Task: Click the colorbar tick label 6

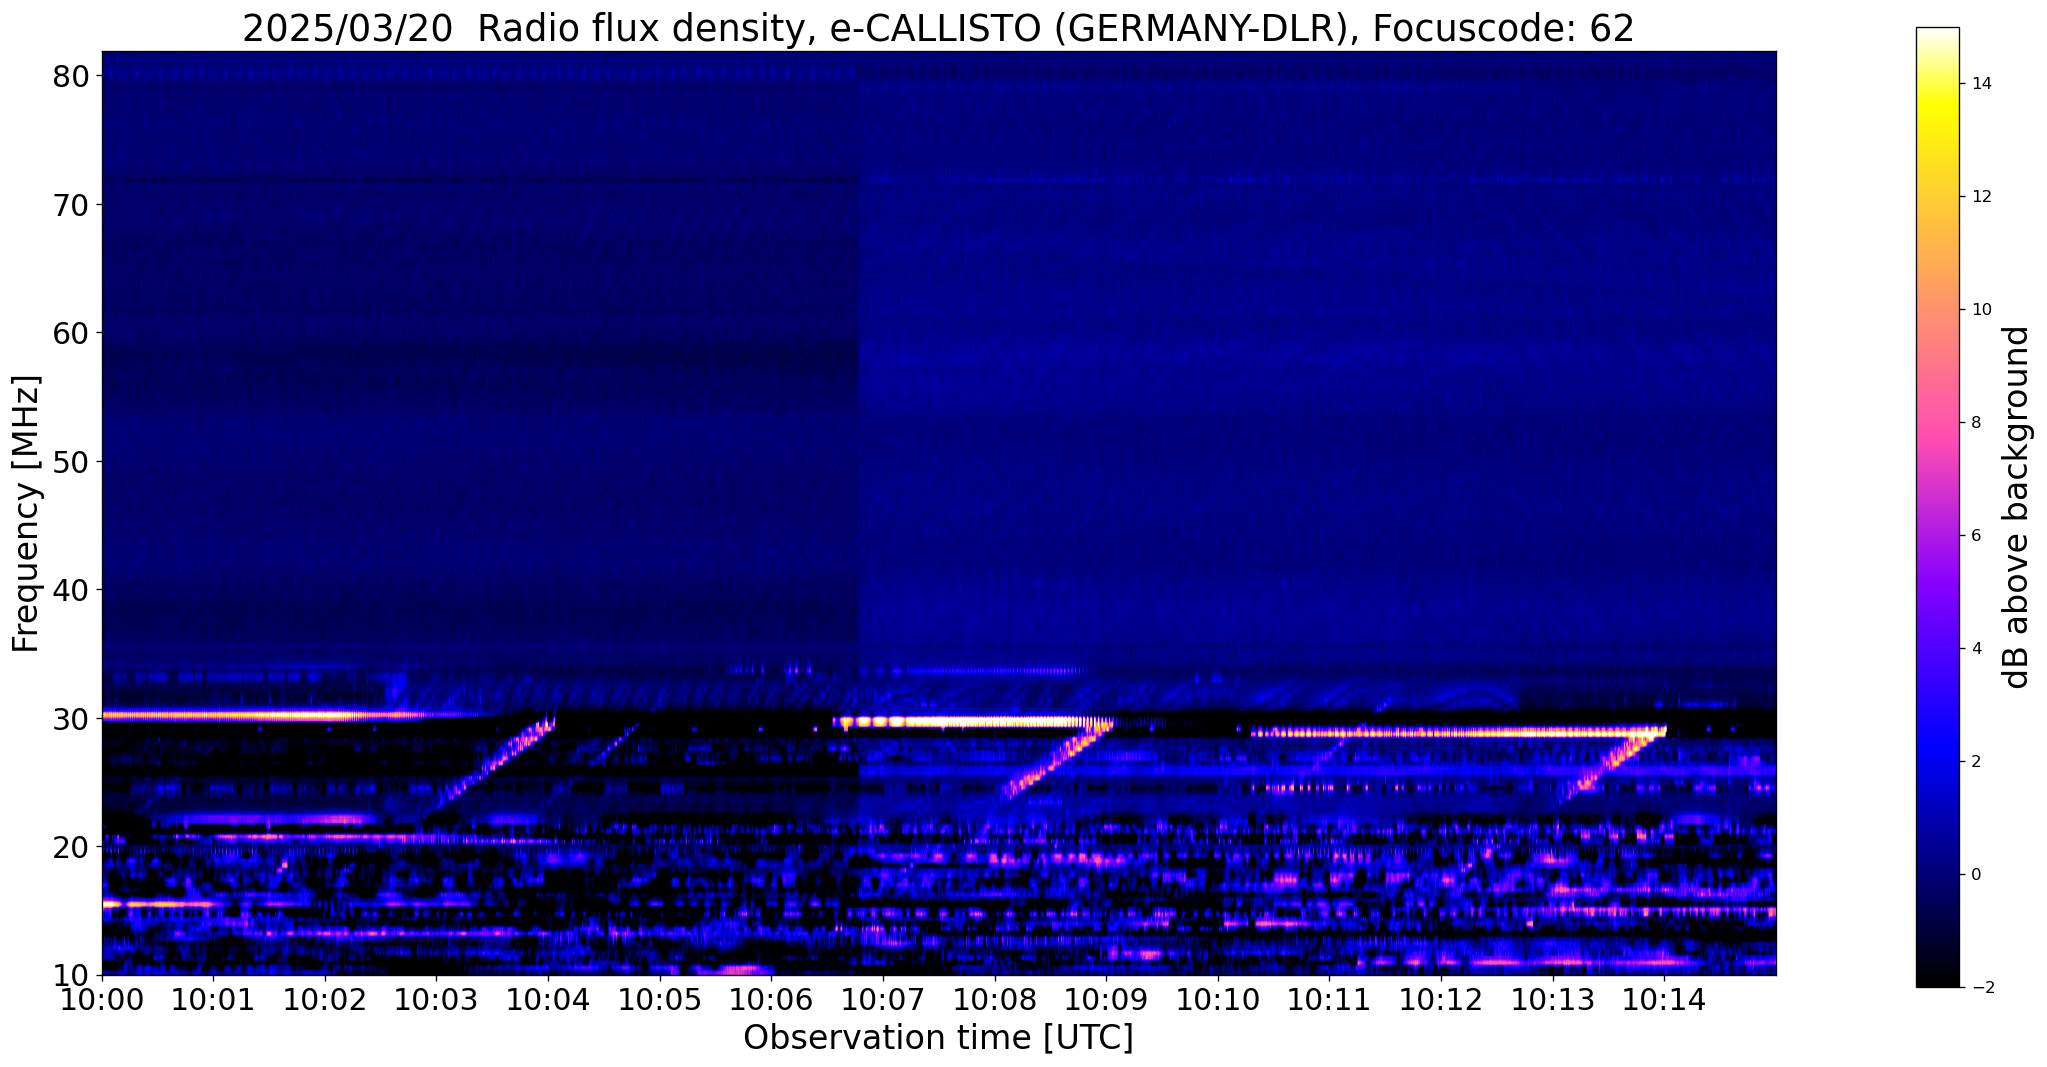Action: pyautogui.click(x=1976, y=536)
